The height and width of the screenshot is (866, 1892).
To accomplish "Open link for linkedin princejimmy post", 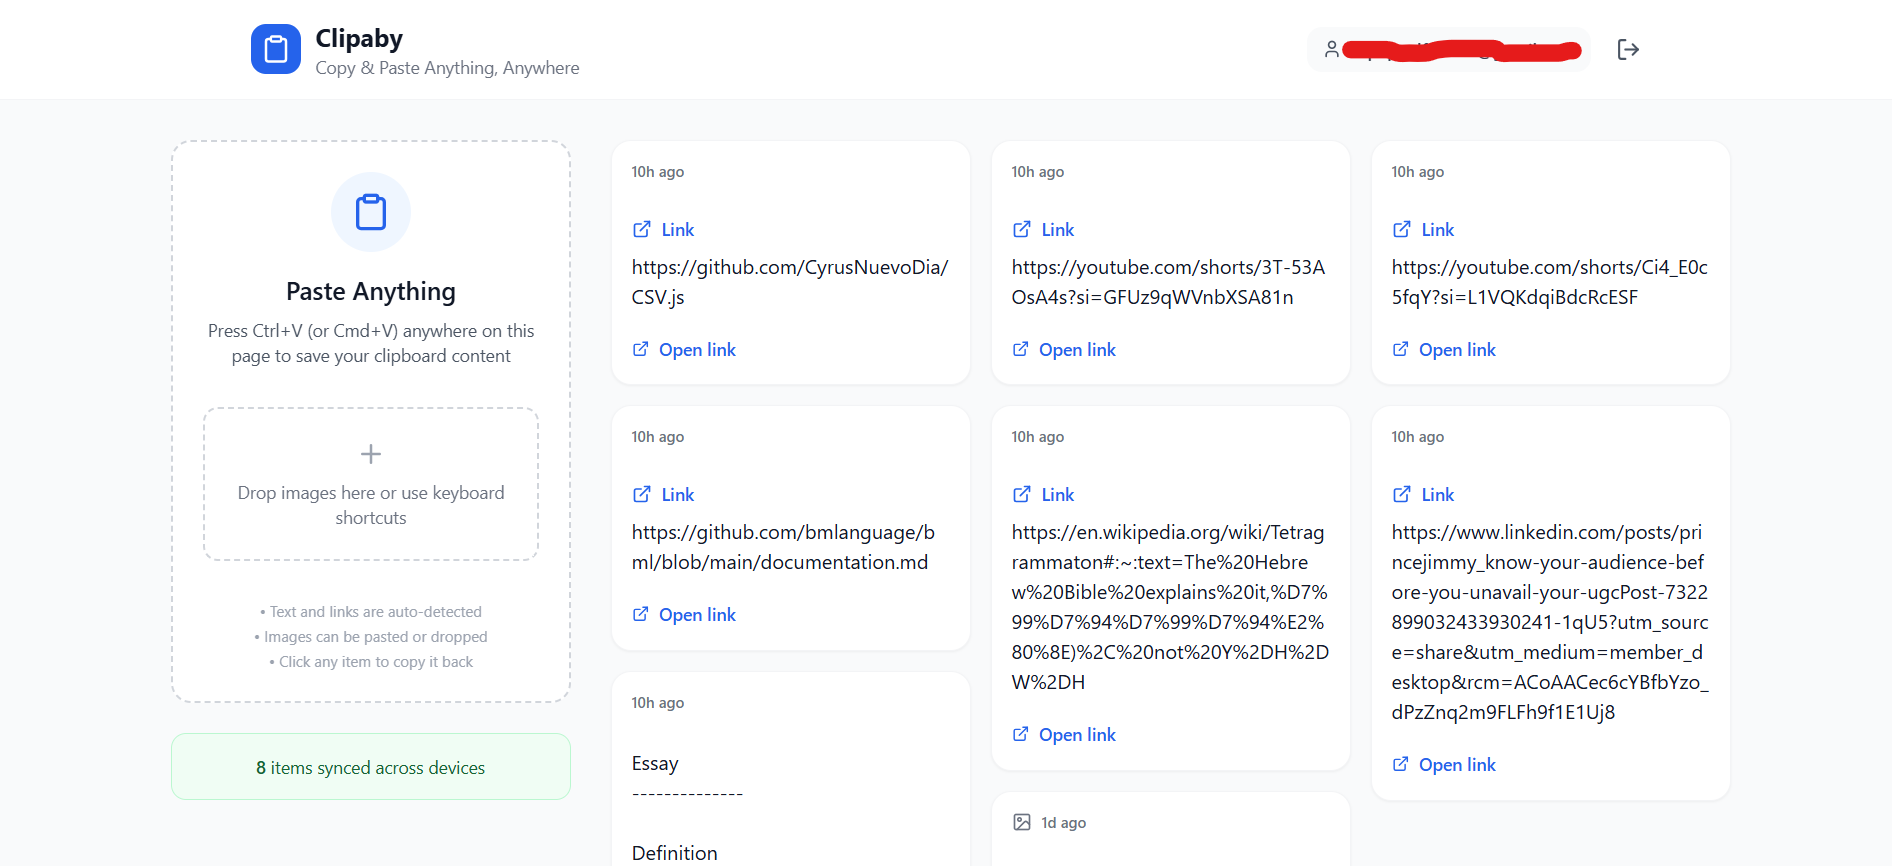I will click(1444, 764).
